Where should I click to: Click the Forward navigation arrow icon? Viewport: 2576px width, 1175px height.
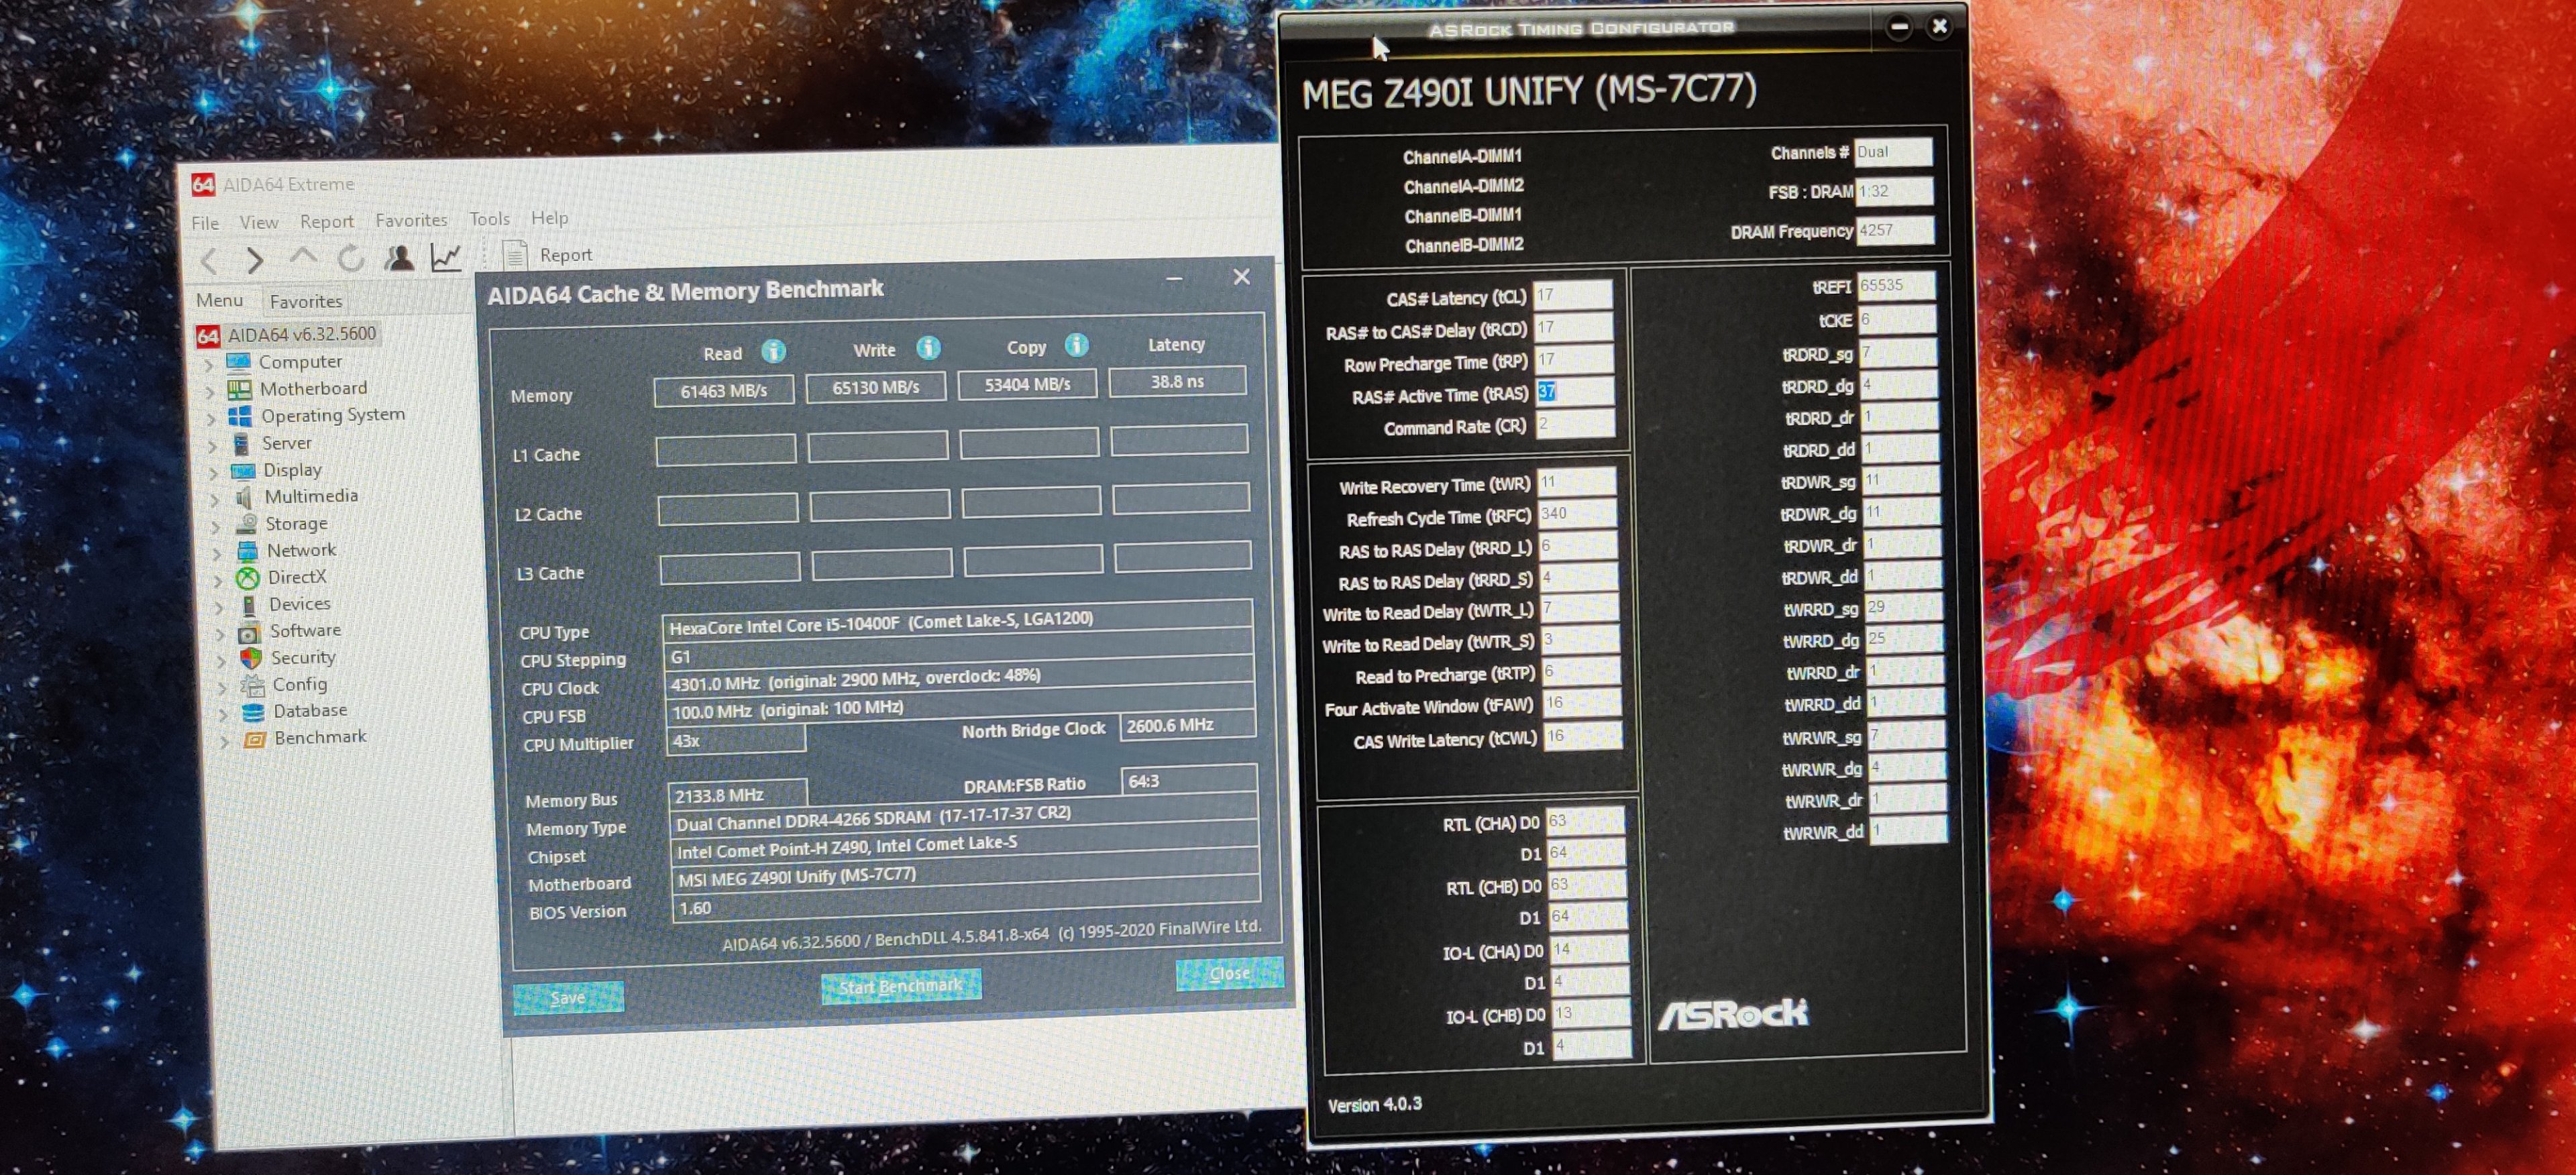pos(254,261)
